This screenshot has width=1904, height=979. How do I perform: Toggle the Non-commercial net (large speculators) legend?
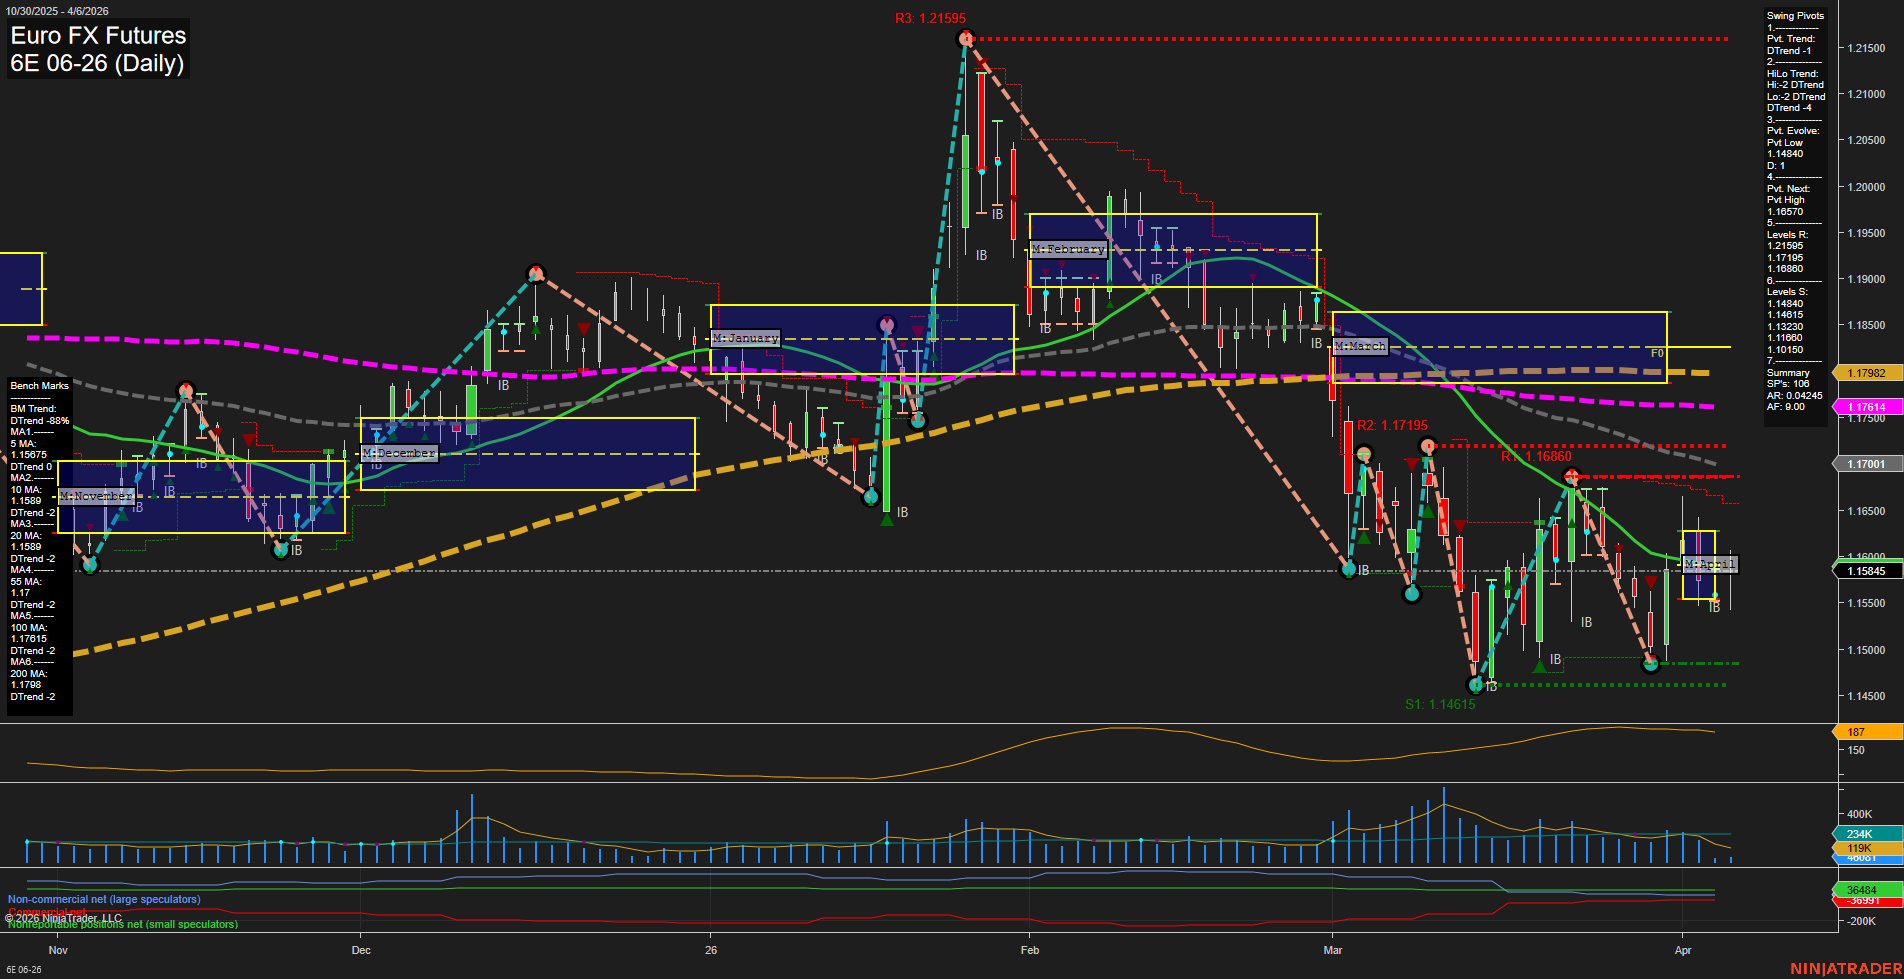(103, 899)
